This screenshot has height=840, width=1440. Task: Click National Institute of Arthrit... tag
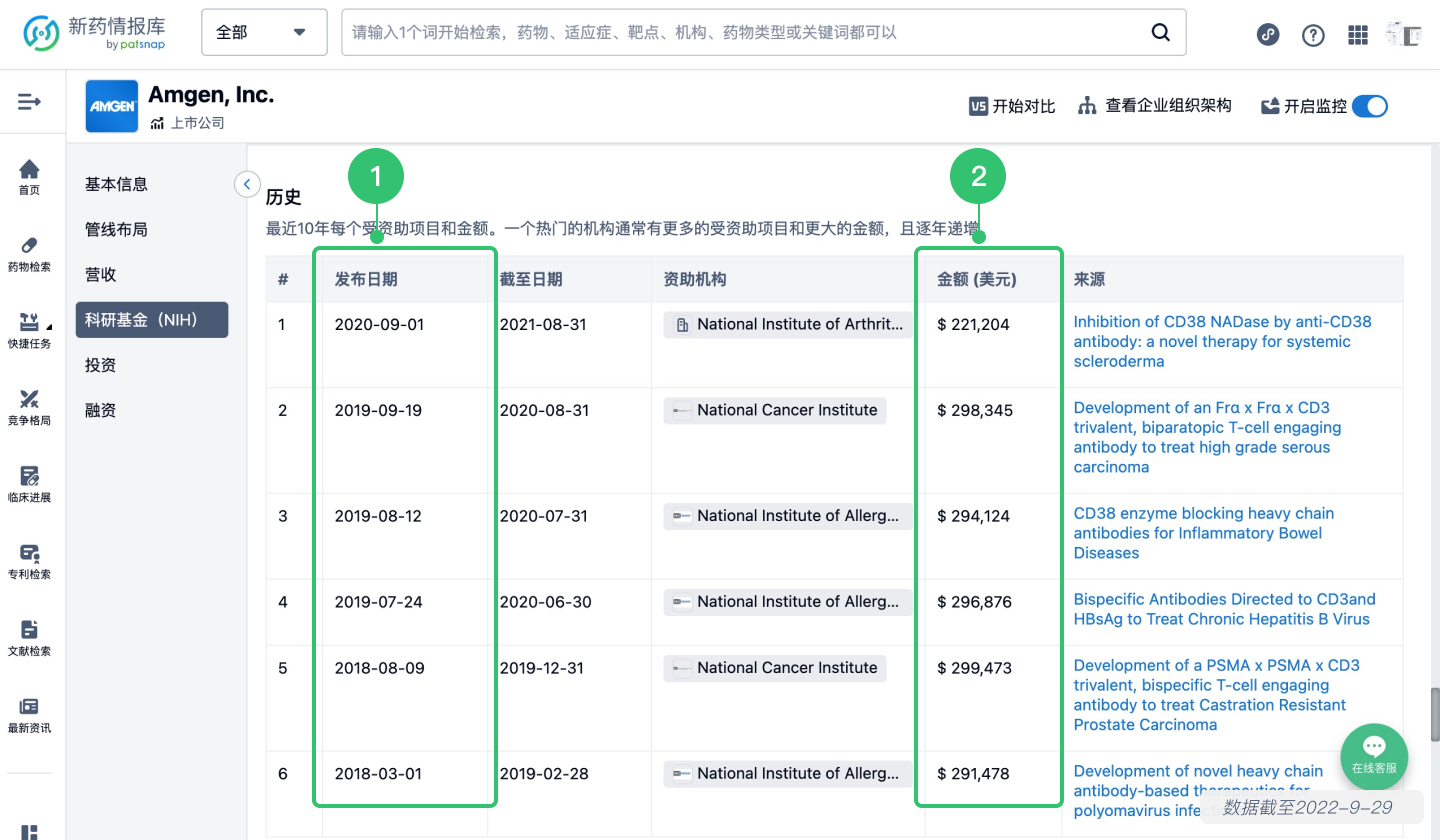[788, 324]
